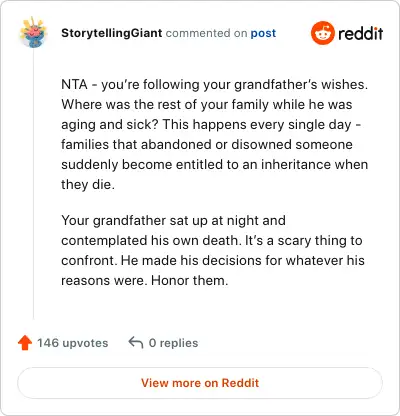Open the '0 replies' label
The image size is (400, 416).
173,343
